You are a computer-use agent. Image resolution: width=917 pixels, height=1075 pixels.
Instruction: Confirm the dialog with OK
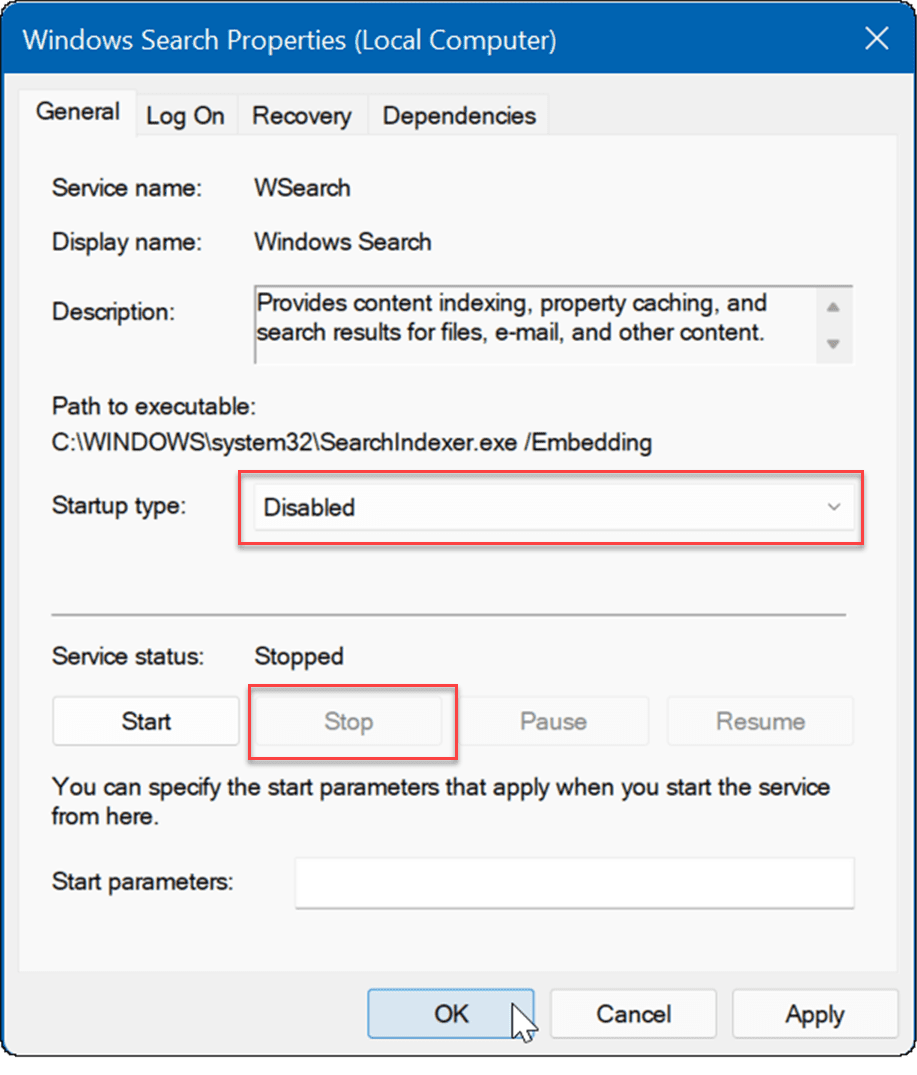coord(450,1014)
